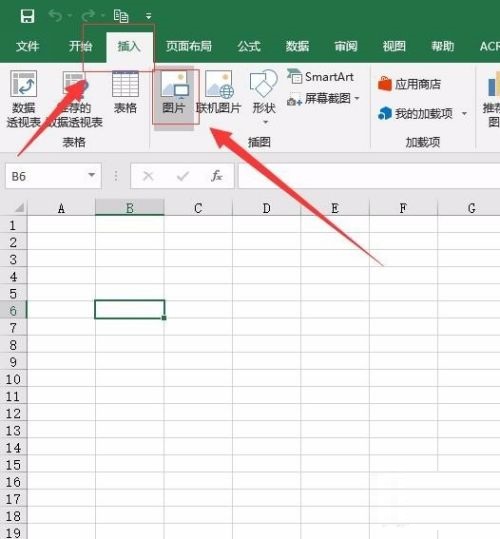This screenshot has width=500, height=539.
Task: Cancel the entry with the X in the formula bar
Action: point(148,176)
